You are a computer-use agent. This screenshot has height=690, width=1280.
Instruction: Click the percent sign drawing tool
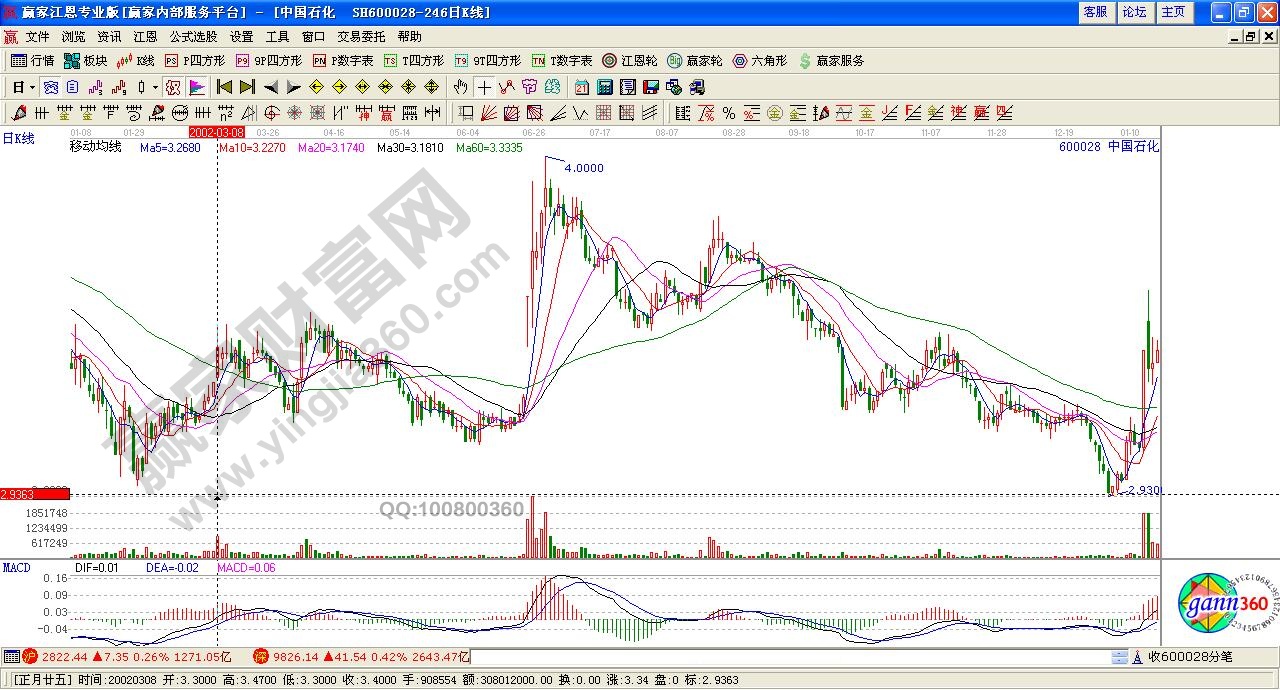point(729,113)
